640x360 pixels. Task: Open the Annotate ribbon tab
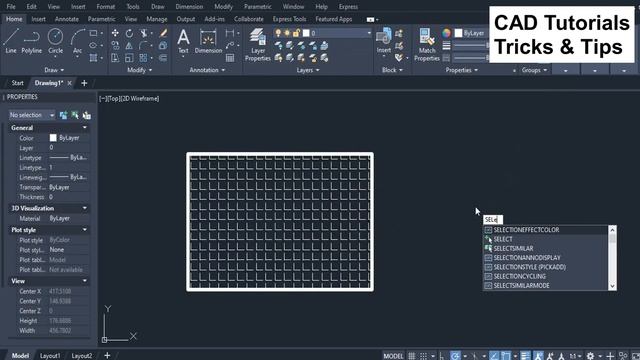tap(67, 19)
